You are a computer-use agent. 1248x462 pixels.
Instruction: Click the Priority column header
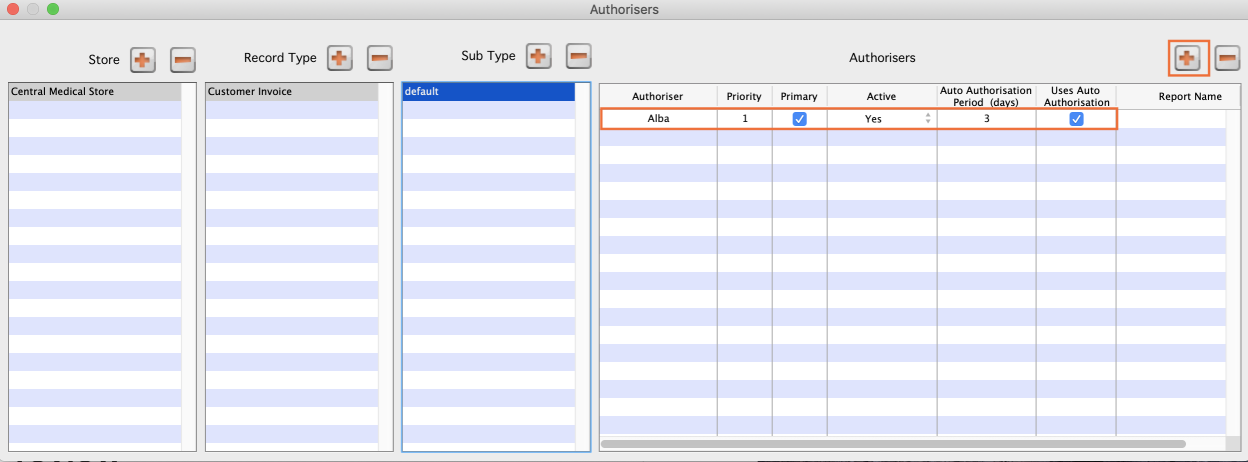744,97
